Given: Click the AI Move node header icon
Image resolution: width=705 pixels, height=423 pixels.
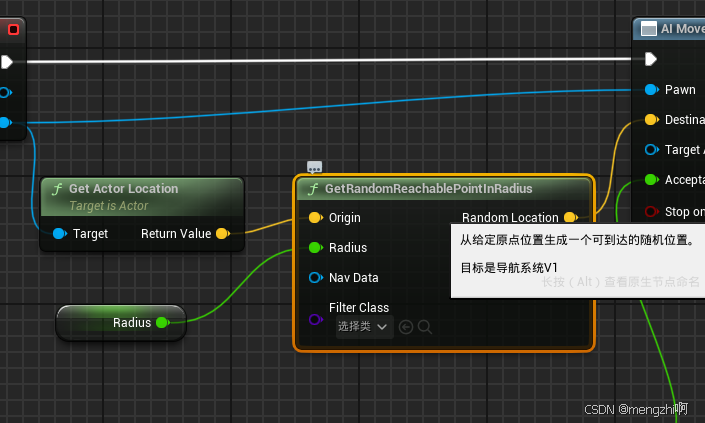Looking at the screenshot, I should coord(648,29).
